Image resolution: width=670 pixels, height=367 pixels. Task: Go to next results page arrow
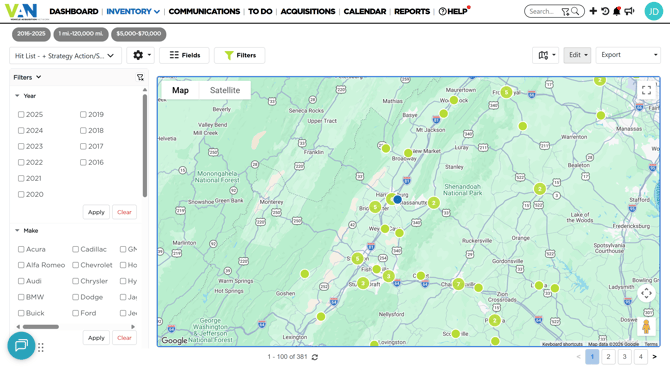(654, 357)
